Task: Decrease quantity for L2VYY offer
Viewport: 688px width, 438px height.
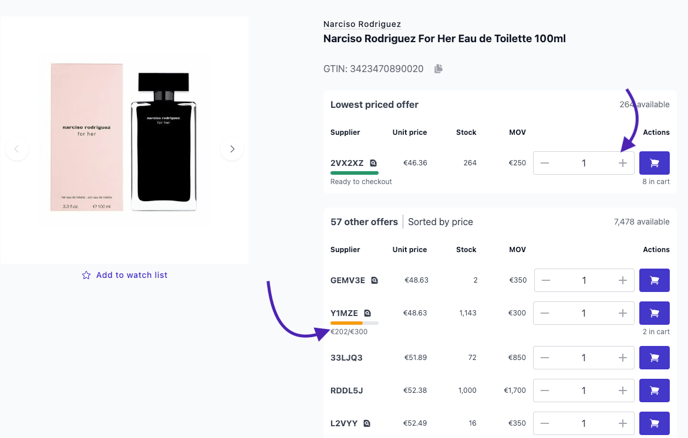Action: 545,423
